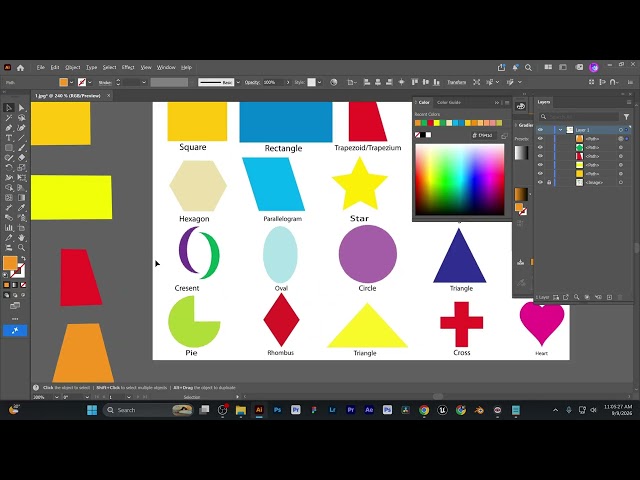Select the Selection tool
Screen dimensions: 640x480
click(9, 108)
